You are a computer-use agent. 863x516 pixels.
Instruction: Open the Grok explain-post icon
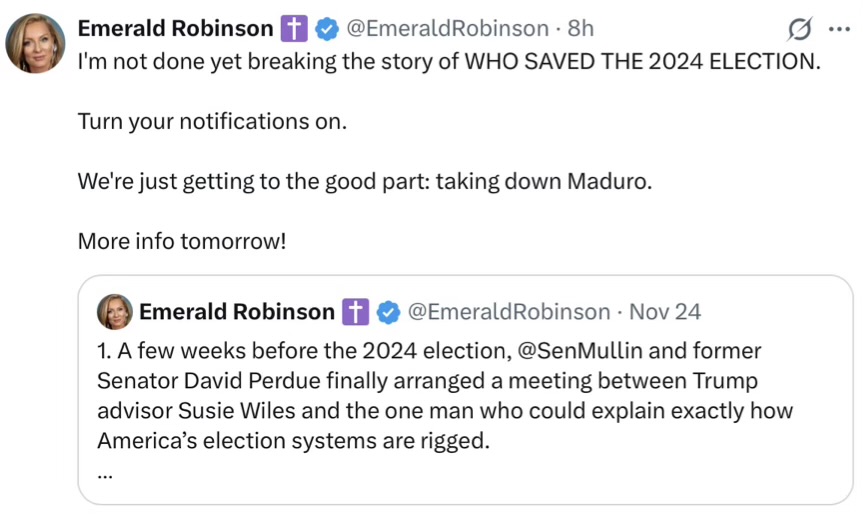coord(799,28)
